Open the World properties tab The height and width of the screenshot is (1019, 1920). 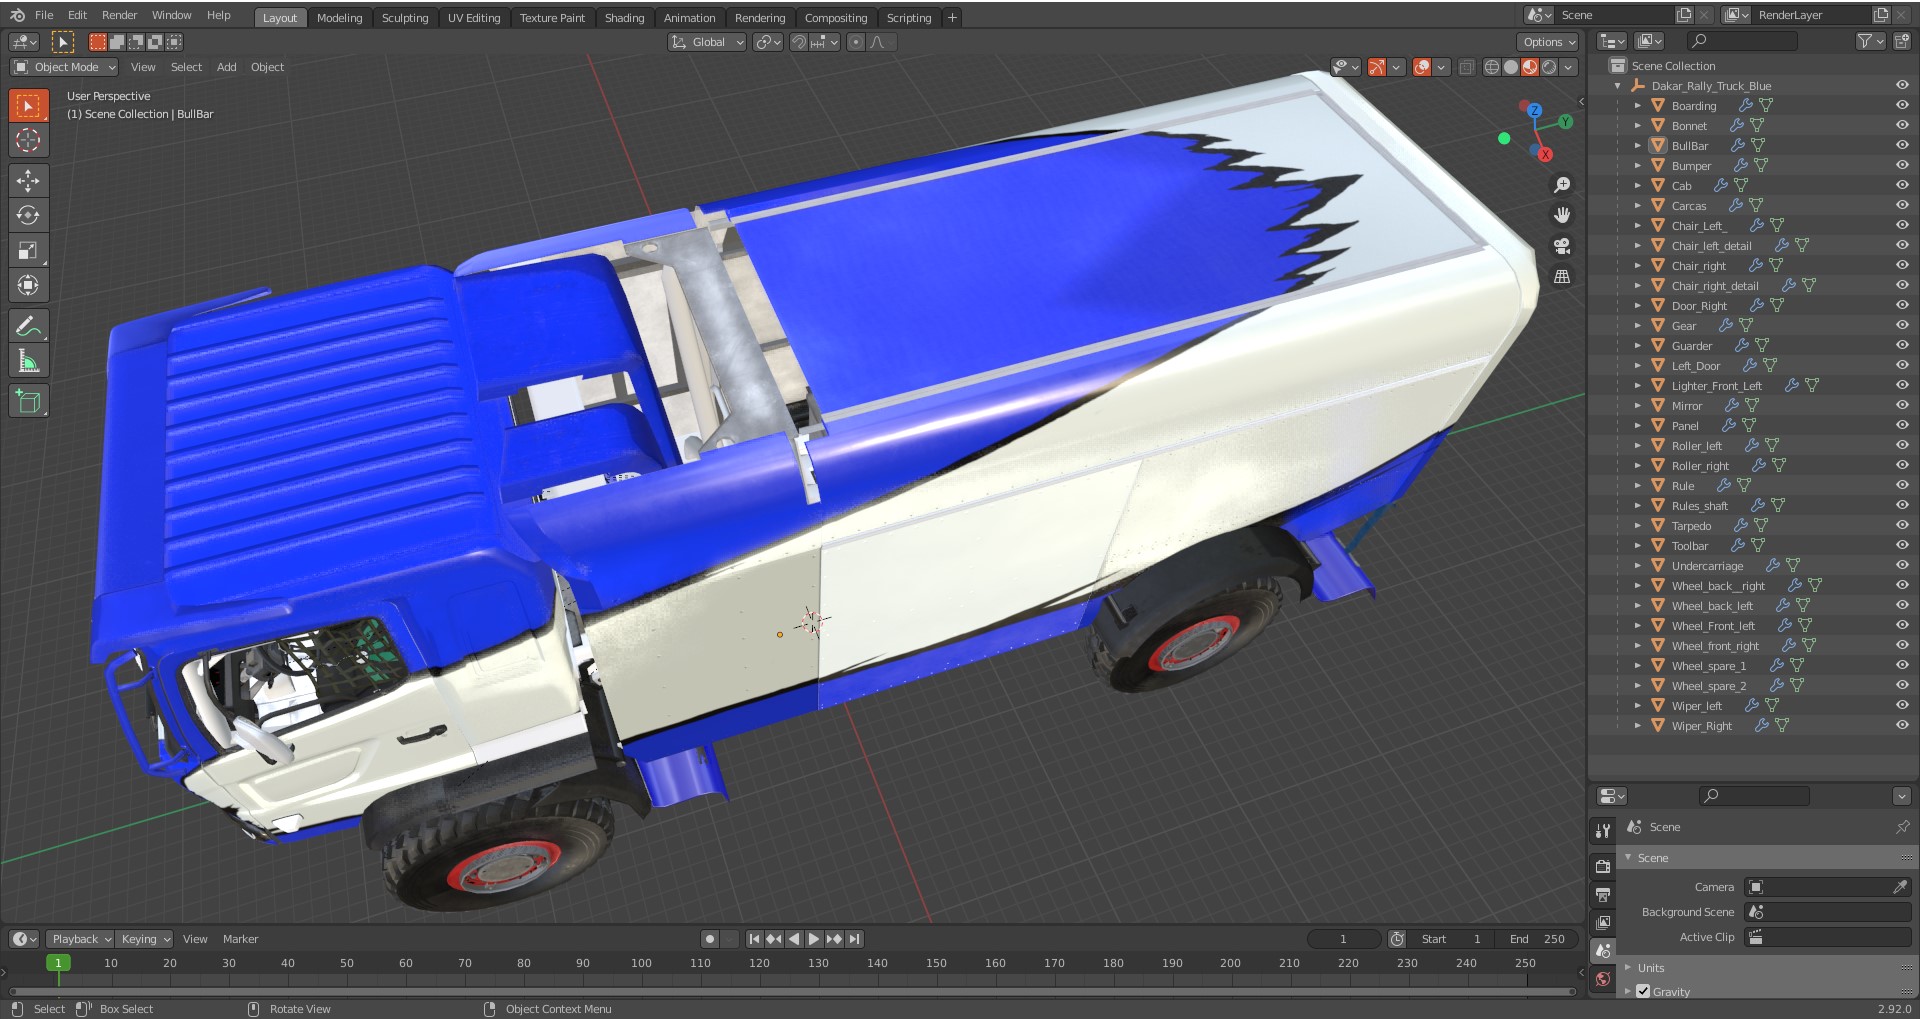pyautogui.click(x=1603, y=979)
